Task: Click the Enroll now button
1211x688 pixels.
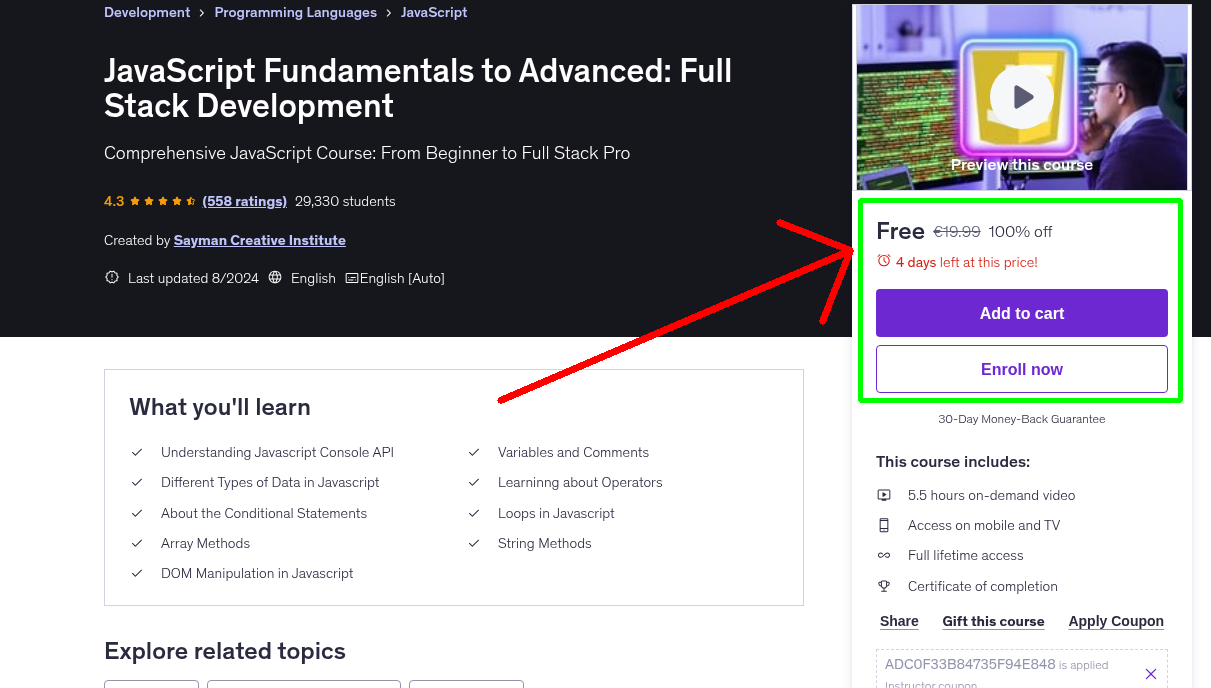Action: tap(1022, 369)
